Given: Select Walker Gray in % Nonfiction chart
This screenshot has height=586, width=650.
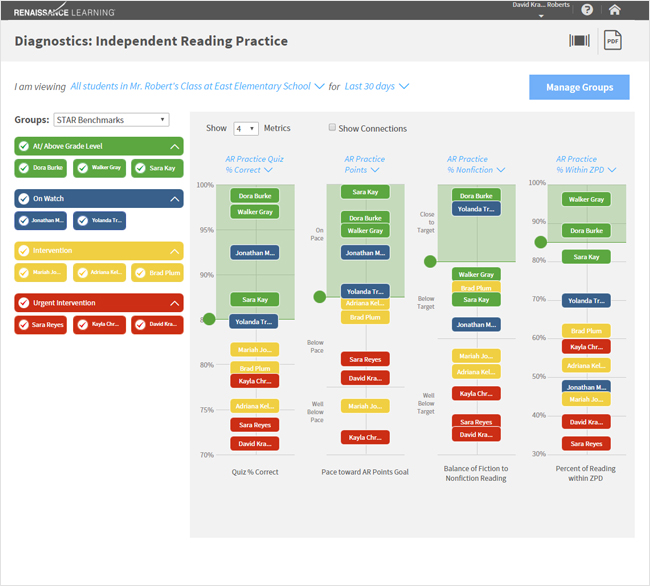Looking at the screenshot, I should tap(476, 274).
